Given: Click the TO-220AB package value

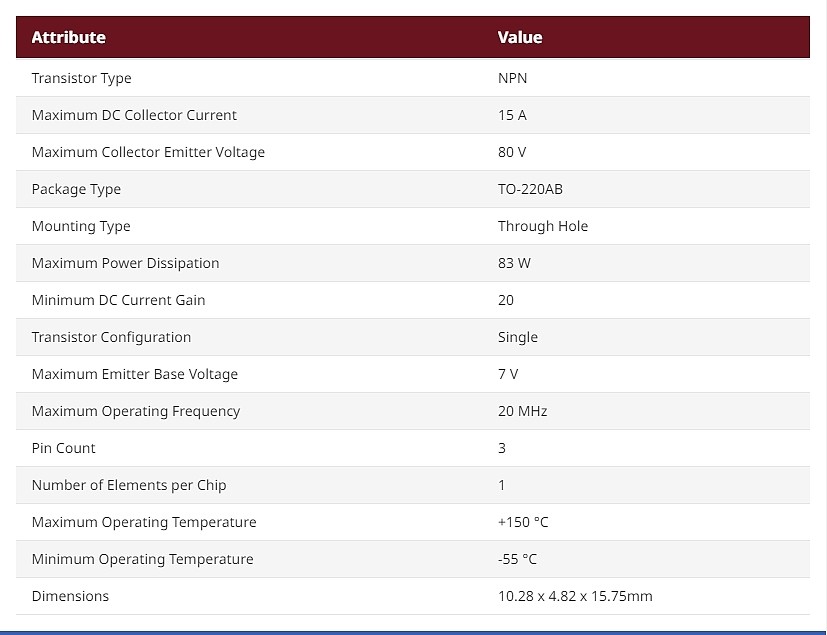Looking at the screenshot, I should pyautogui.click(x=530, y=189).
